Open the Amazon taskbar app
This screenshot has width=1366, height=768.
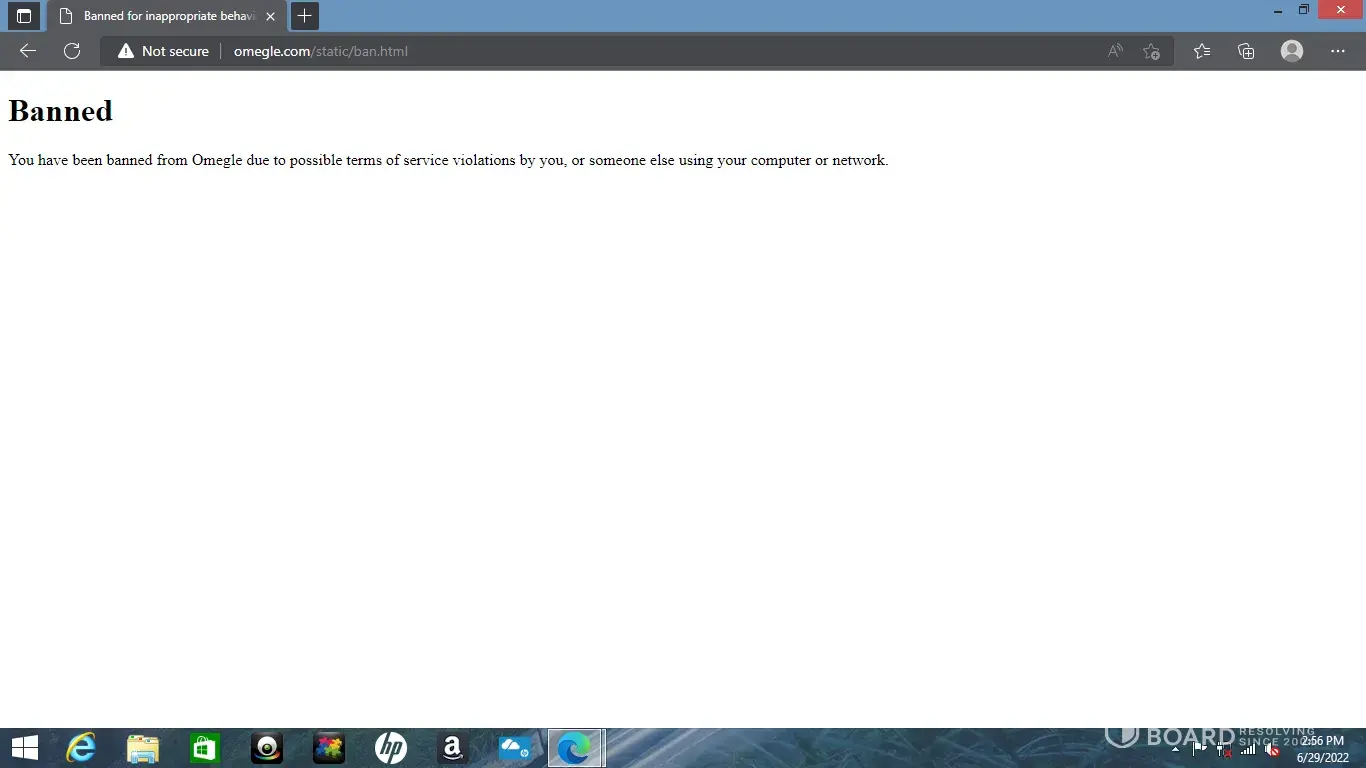(452, 748)
